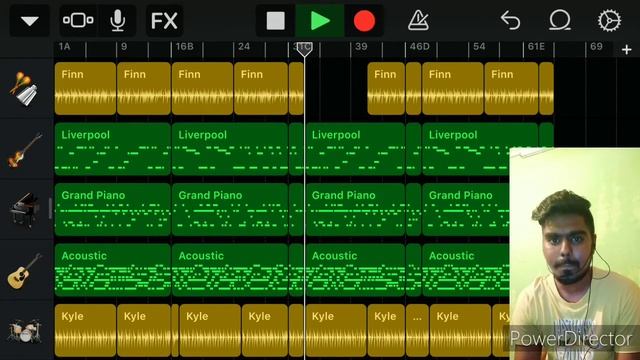Select the Liverpool region after the playhead
This screenshot has height=360, width=640.
coord(355,149)
